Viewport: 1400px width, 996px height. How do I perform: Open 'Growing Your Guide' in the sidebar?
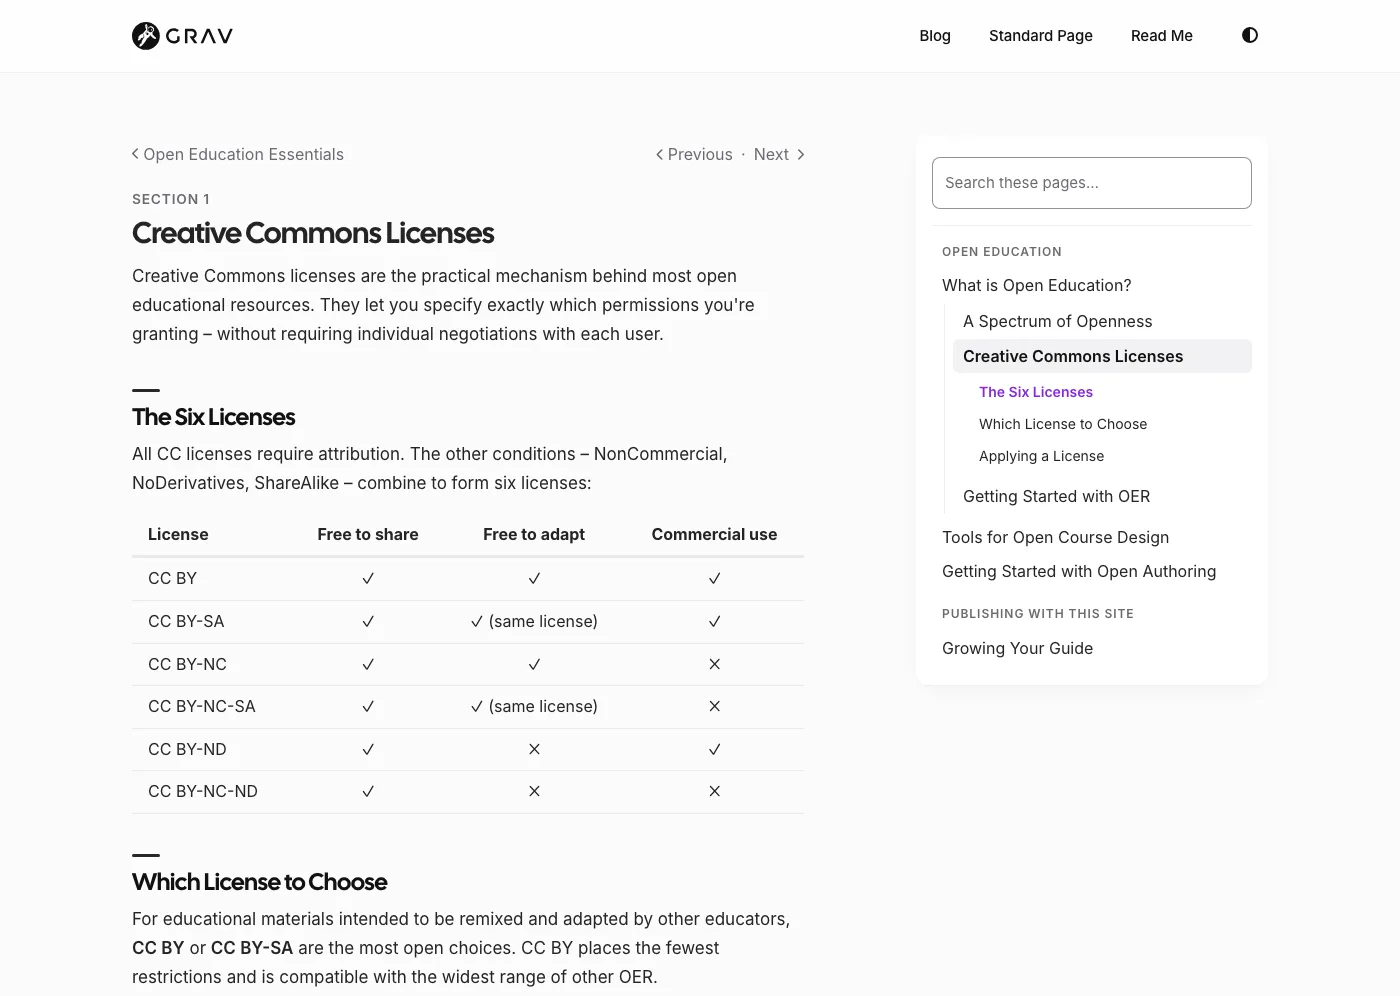1018,648
